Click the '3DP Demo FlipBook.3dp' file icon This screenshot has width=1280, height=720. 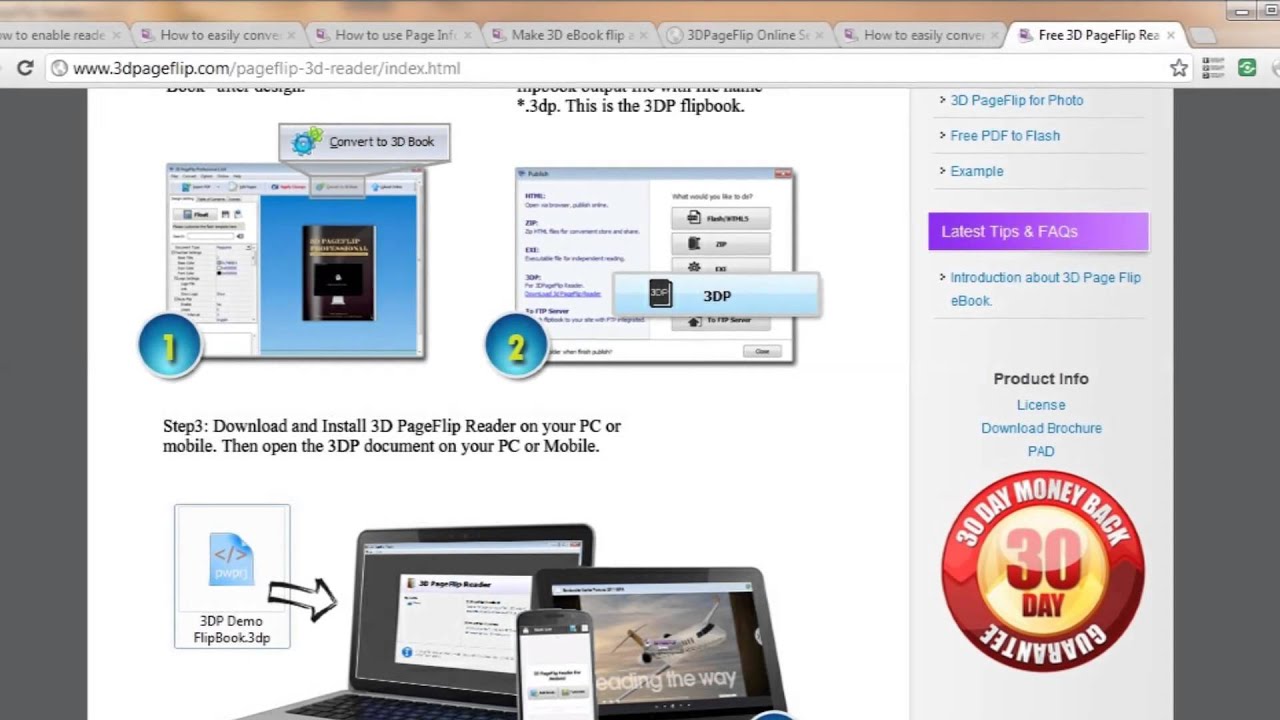pyautogui.click(x=232, y=576)
